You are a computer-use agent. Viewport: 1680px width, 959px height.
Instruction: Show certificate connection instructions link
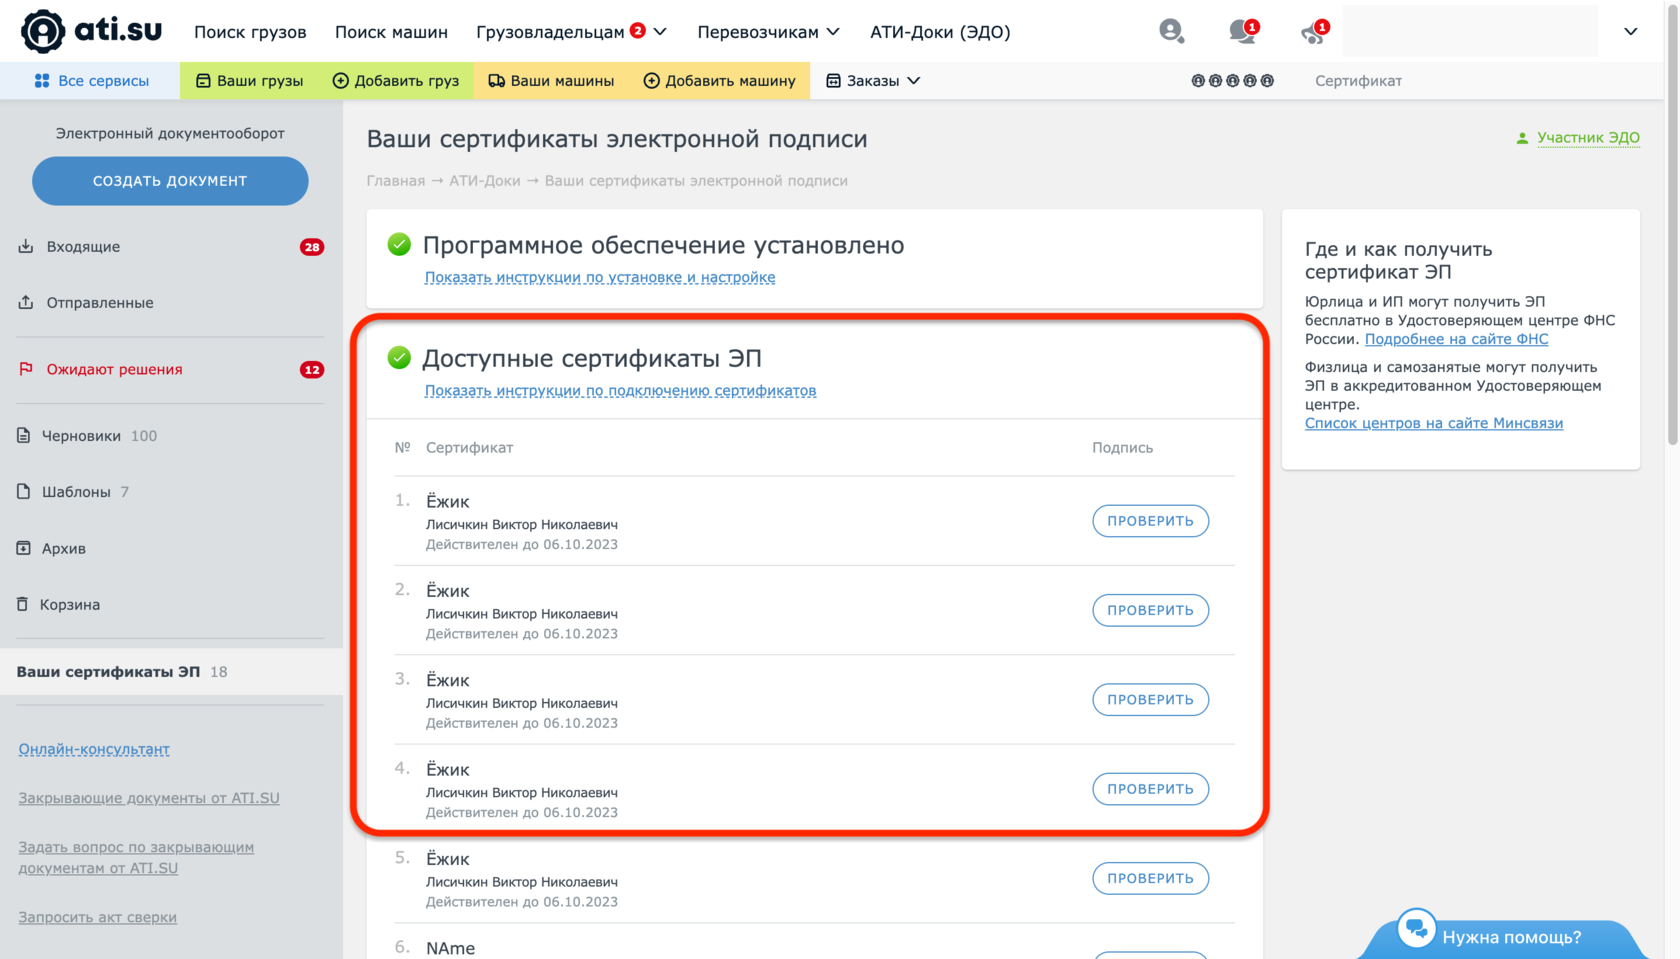620,391
